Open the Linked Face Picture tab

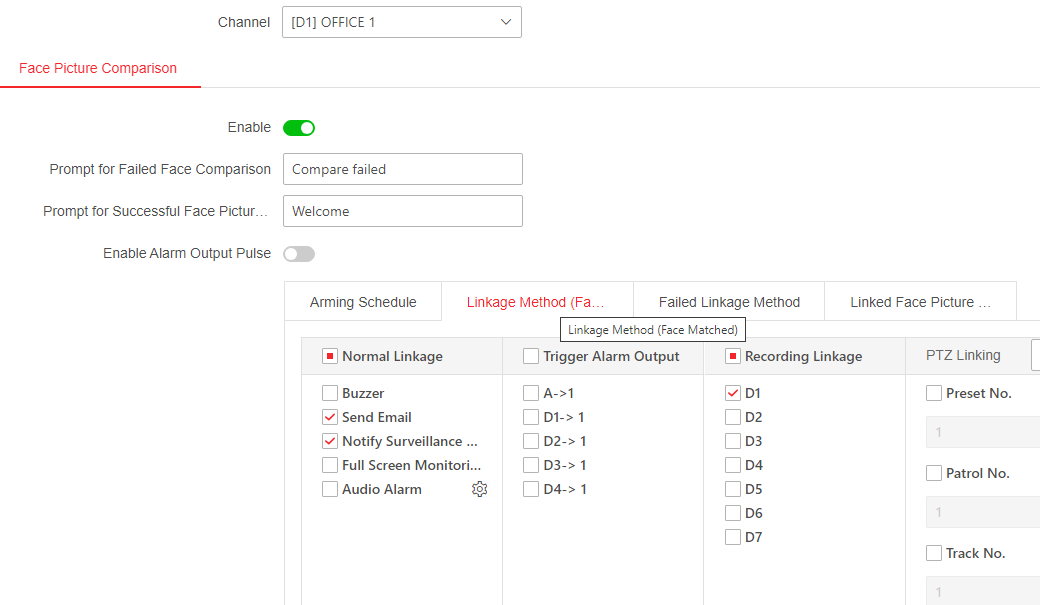tap(920, 302)
